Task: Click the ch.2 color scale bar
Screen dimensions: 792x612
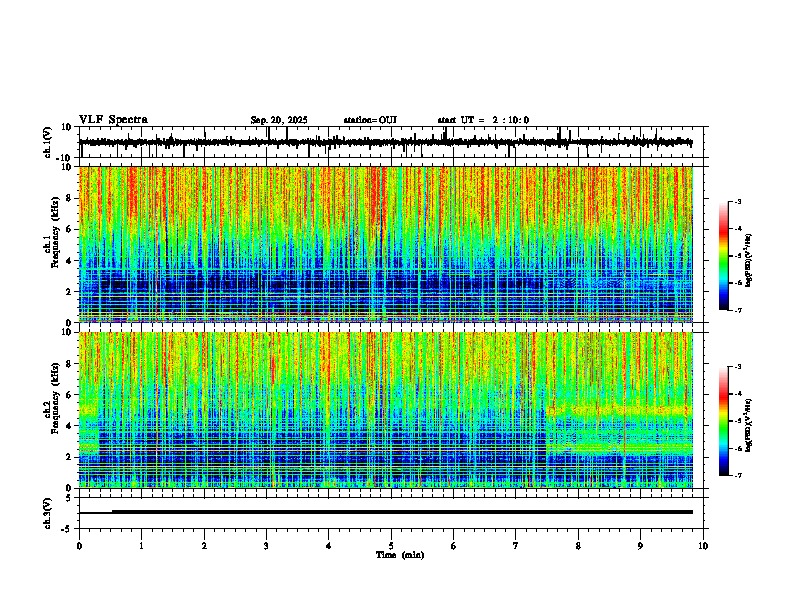Action: [724, 421]
